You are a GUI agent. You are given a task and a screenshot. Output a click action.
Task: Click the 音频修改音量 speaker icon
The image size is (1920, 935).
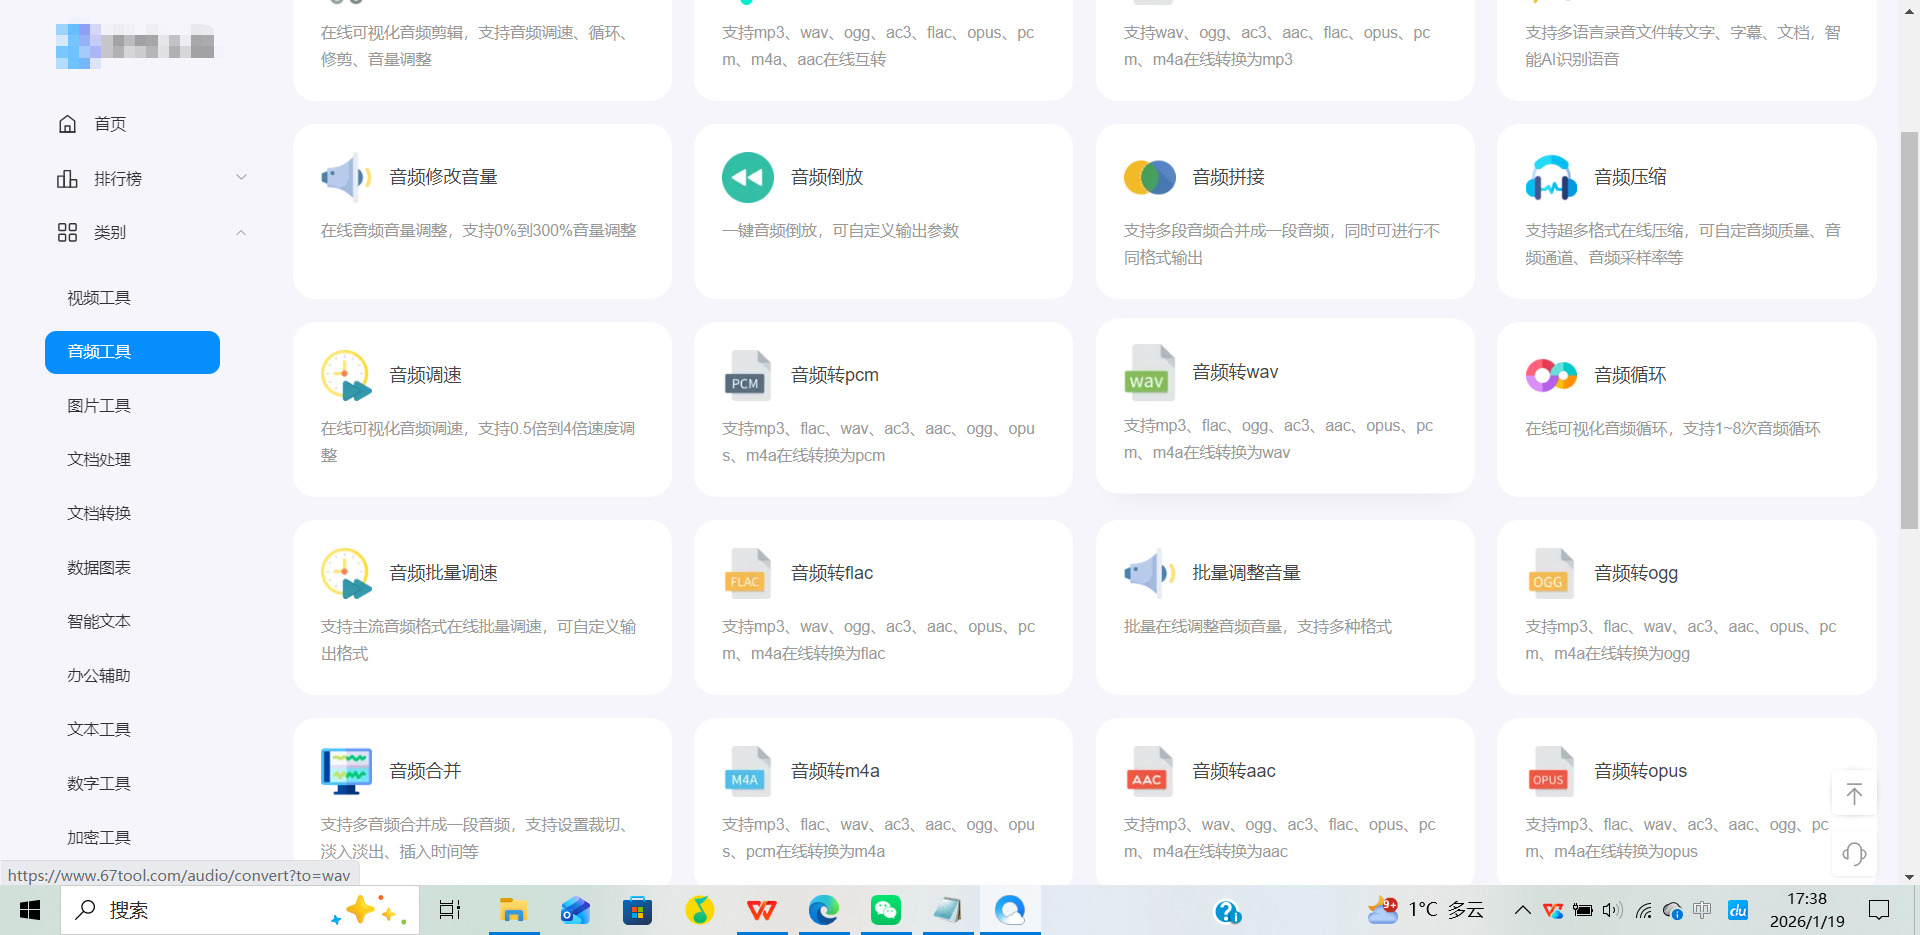(346, 178)
